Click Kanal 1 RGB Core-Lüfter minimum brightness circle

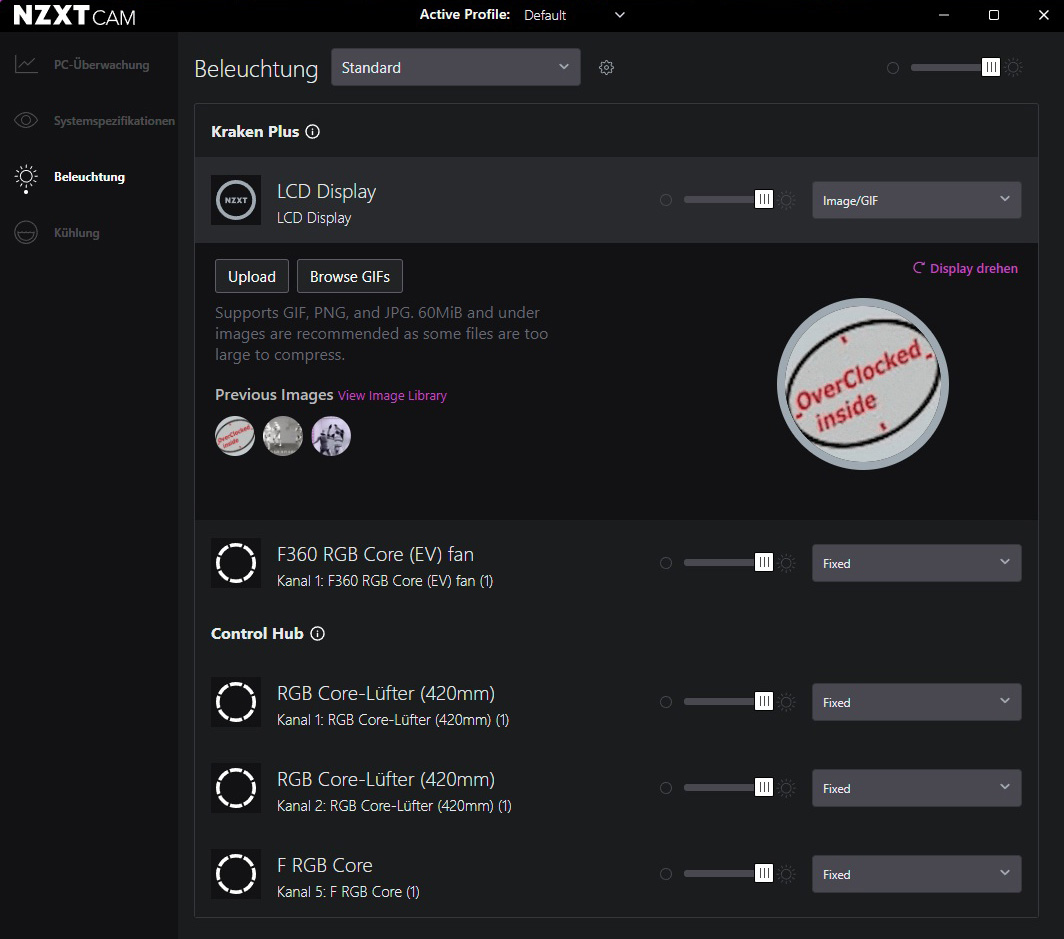pyautogui.click(x=666, y=702)
